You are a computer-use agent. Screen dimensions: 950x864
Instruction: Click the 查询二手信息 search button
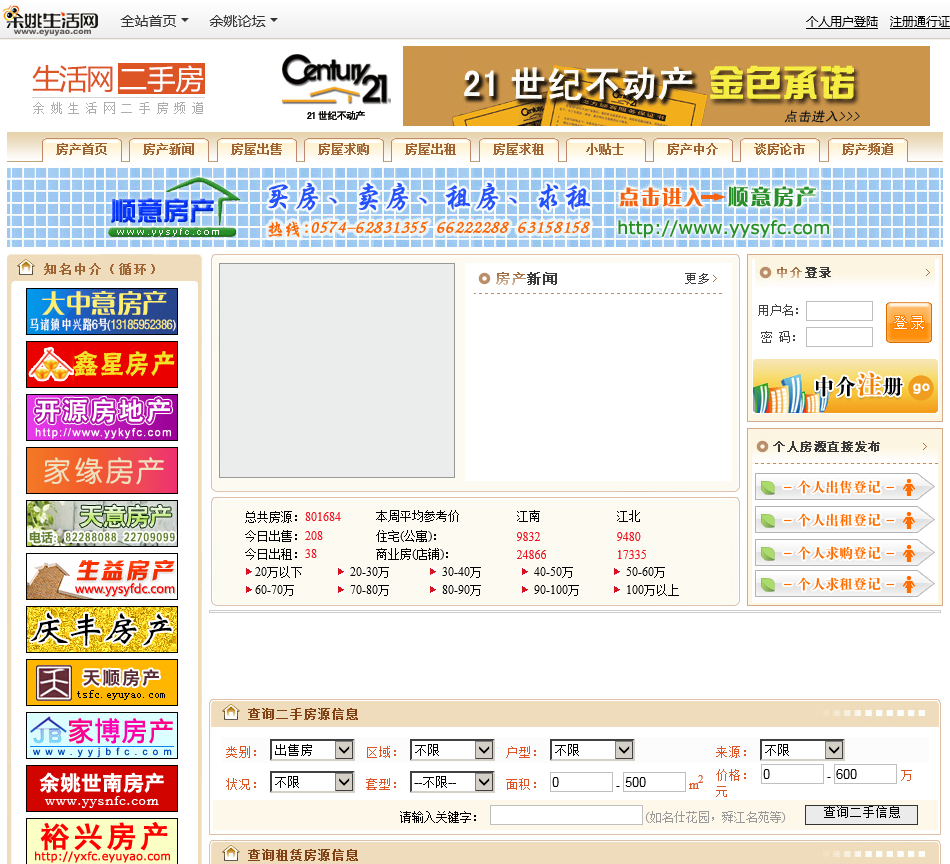pos(861,814)
